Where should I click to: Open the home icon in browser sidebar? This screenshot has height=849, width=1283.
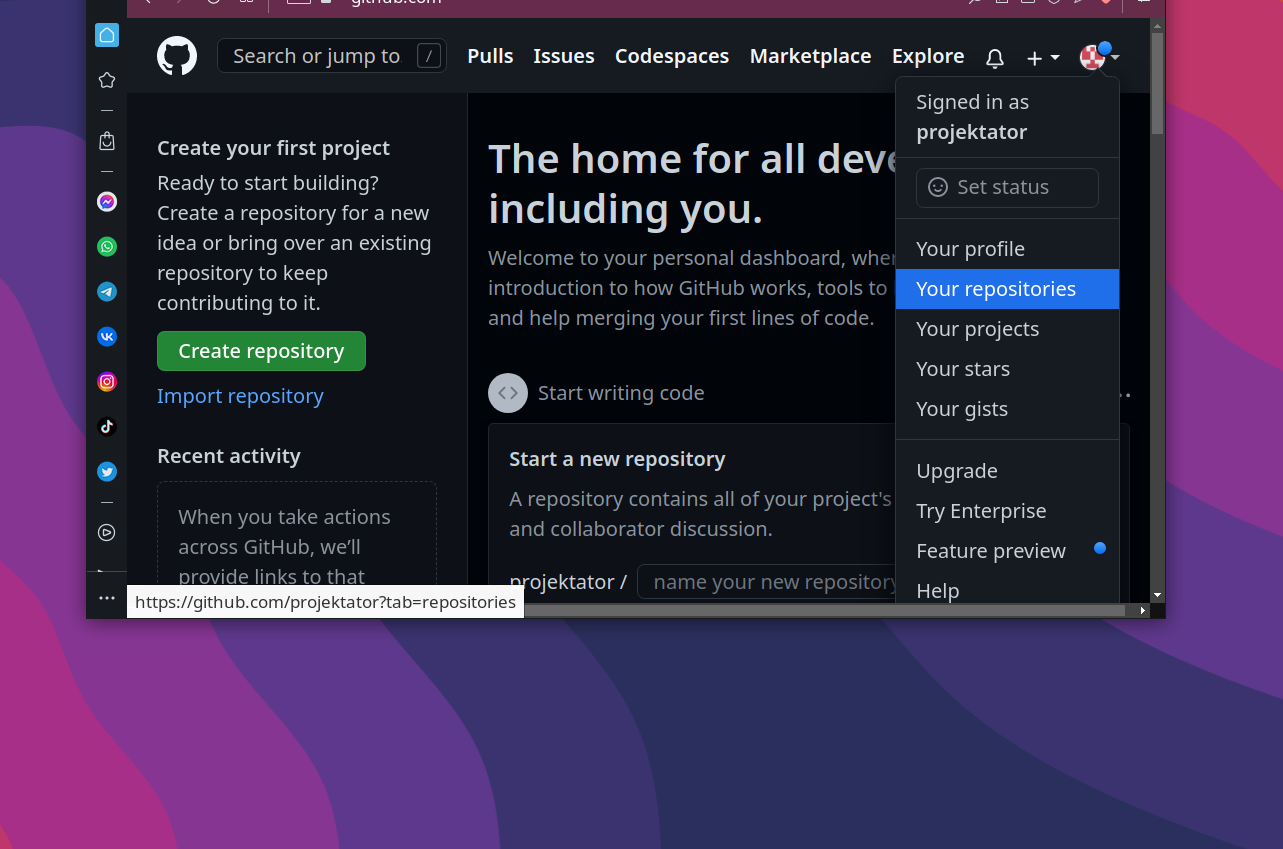(107, 35)
